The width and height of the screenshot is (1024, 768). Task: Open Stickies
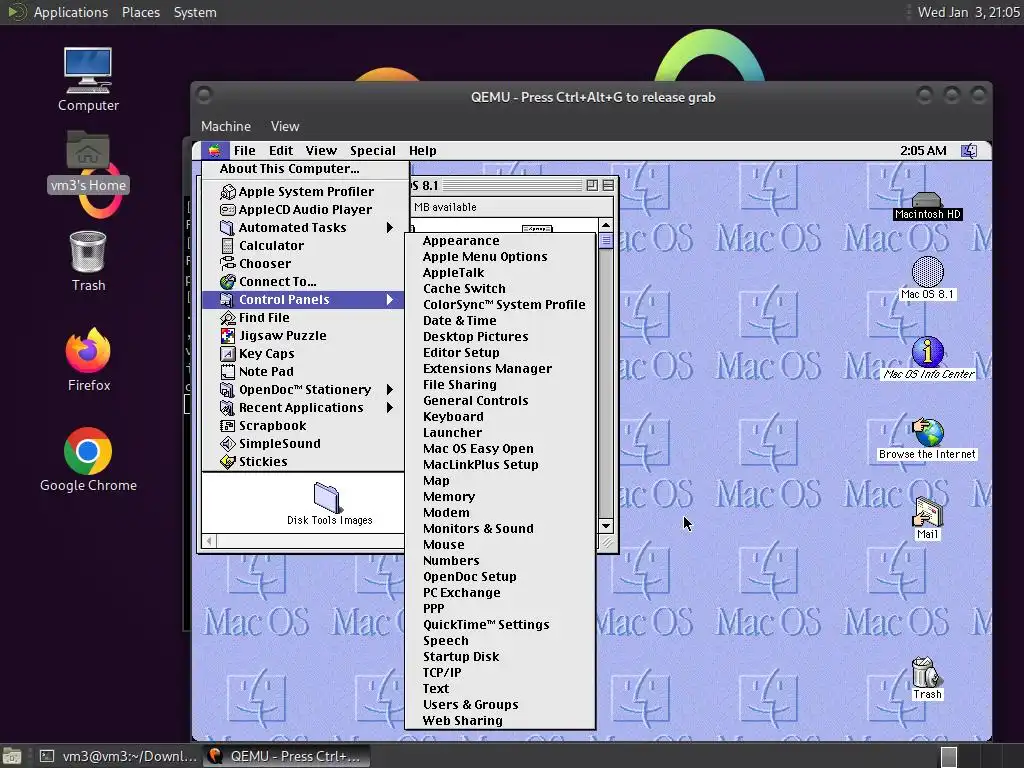coord(302,462)
